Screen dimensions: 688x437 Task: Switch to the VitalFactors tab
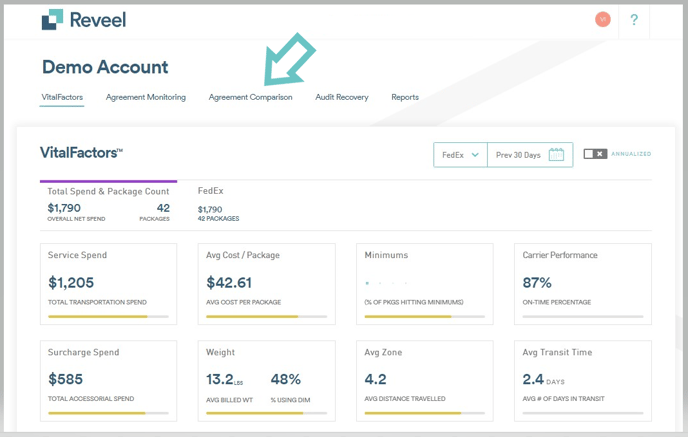[62, 97]
